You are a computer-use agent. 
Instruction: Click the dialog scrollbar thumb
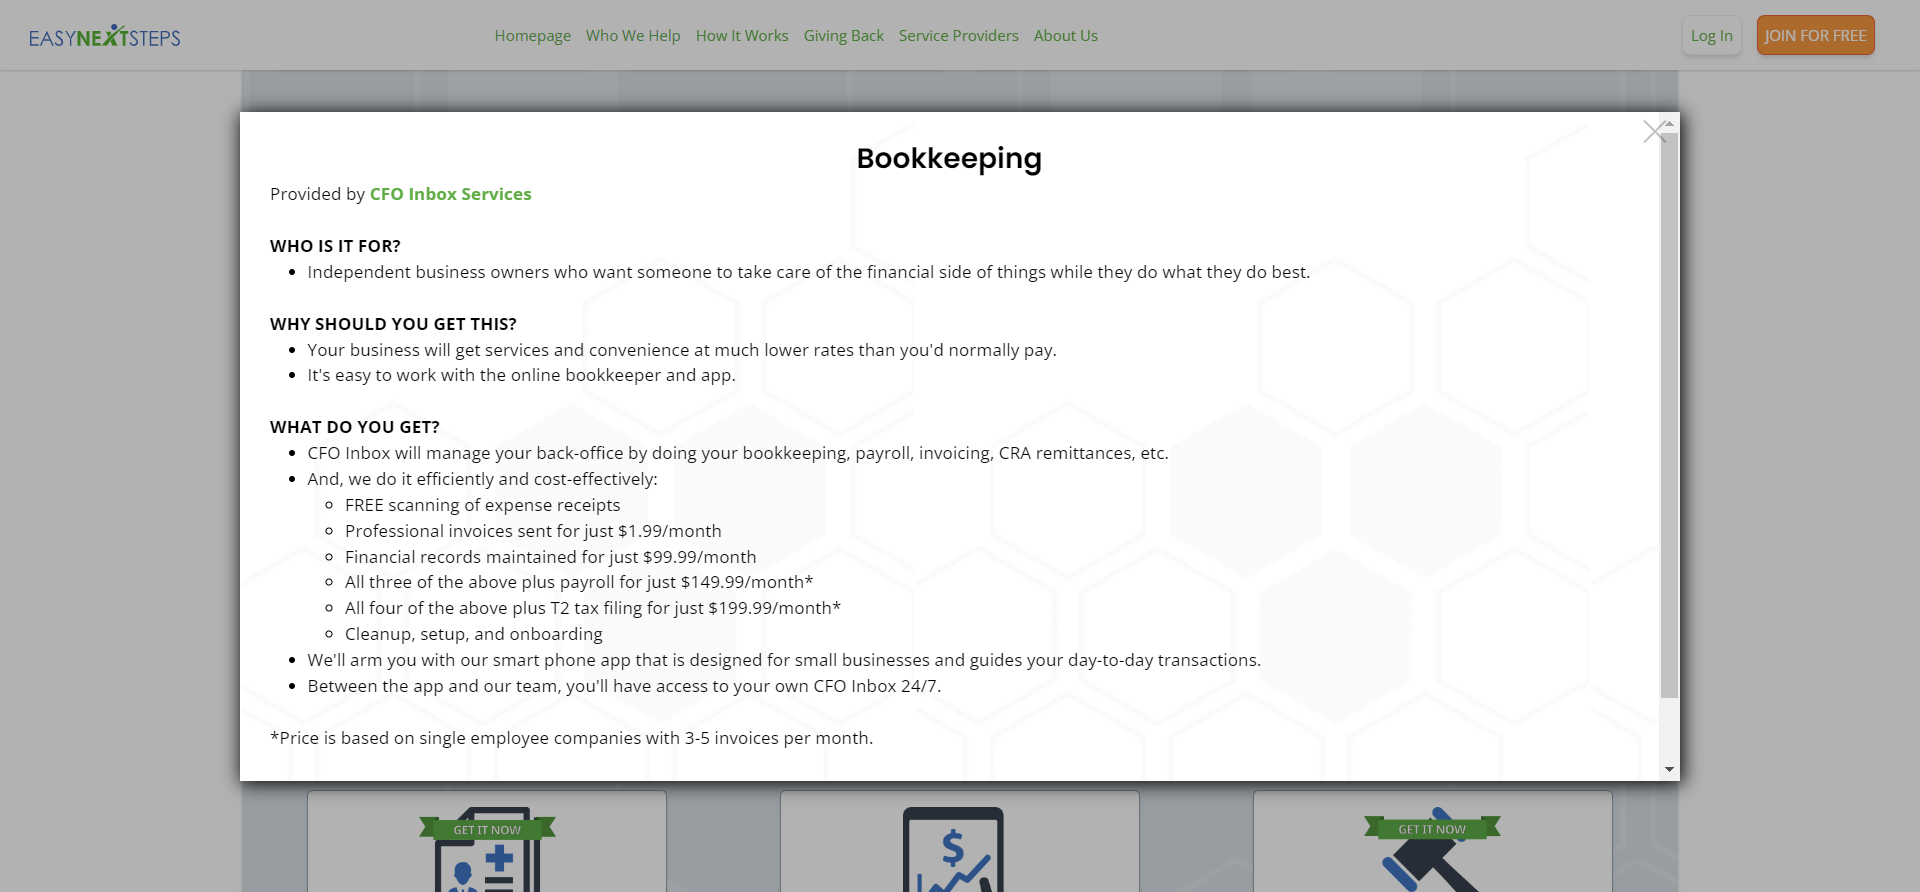click(x=1669, y=415)
